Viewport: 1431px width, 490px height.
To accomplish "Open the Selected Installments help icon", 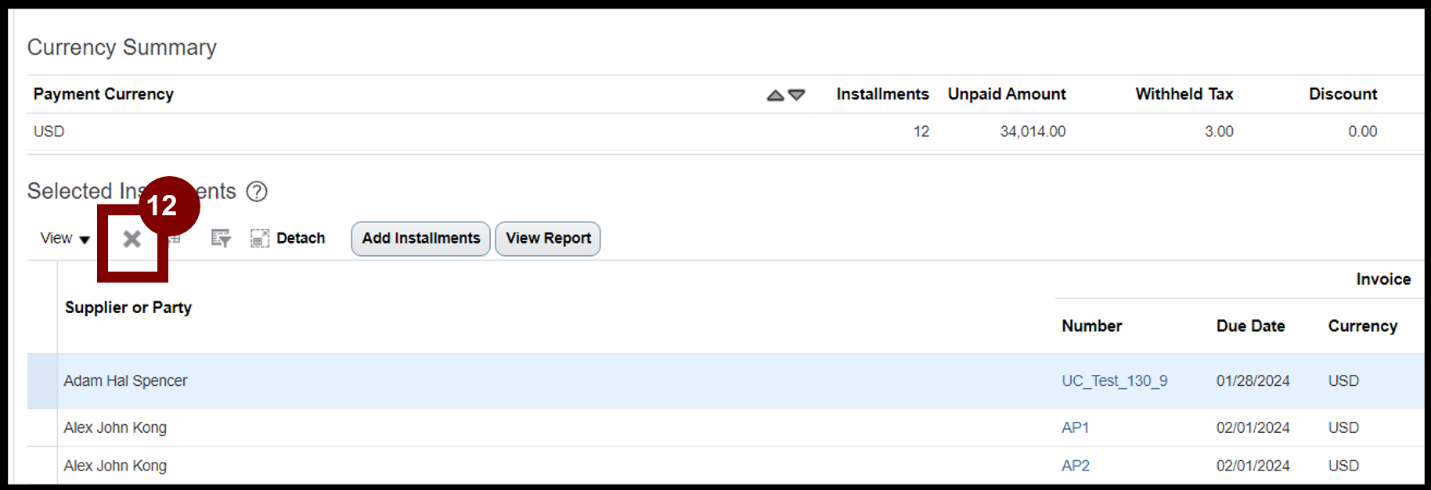I will [x=257, y=191].
